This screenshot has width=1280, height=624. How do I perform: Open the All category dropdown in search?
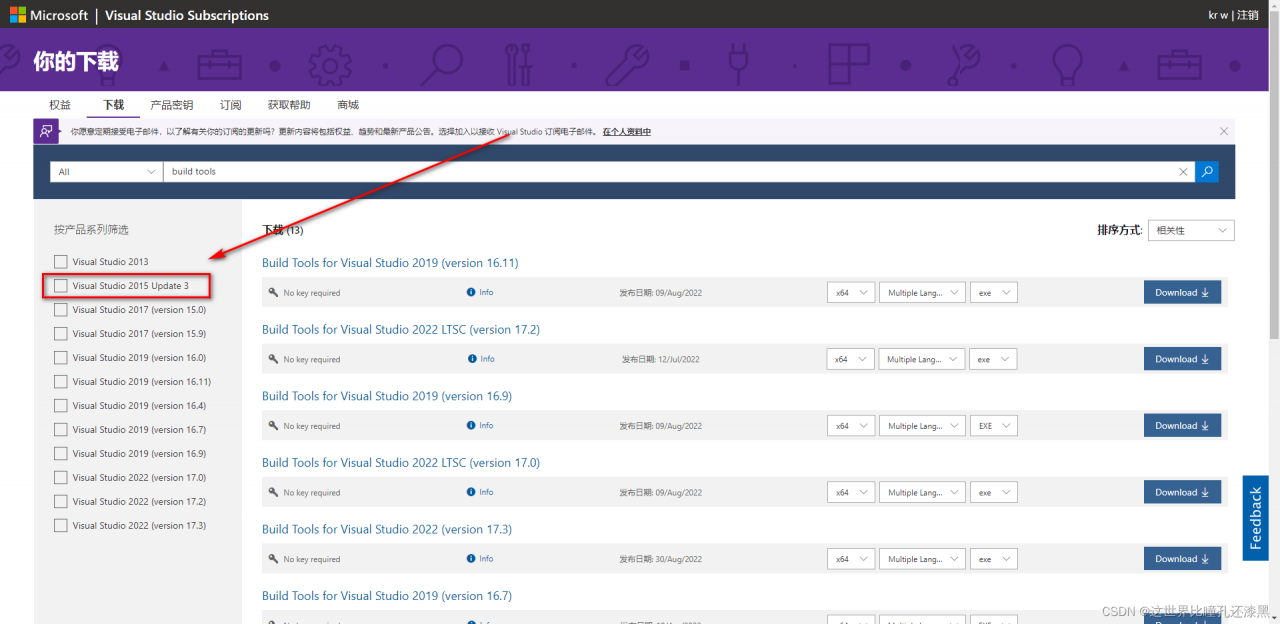pos(106,172)
